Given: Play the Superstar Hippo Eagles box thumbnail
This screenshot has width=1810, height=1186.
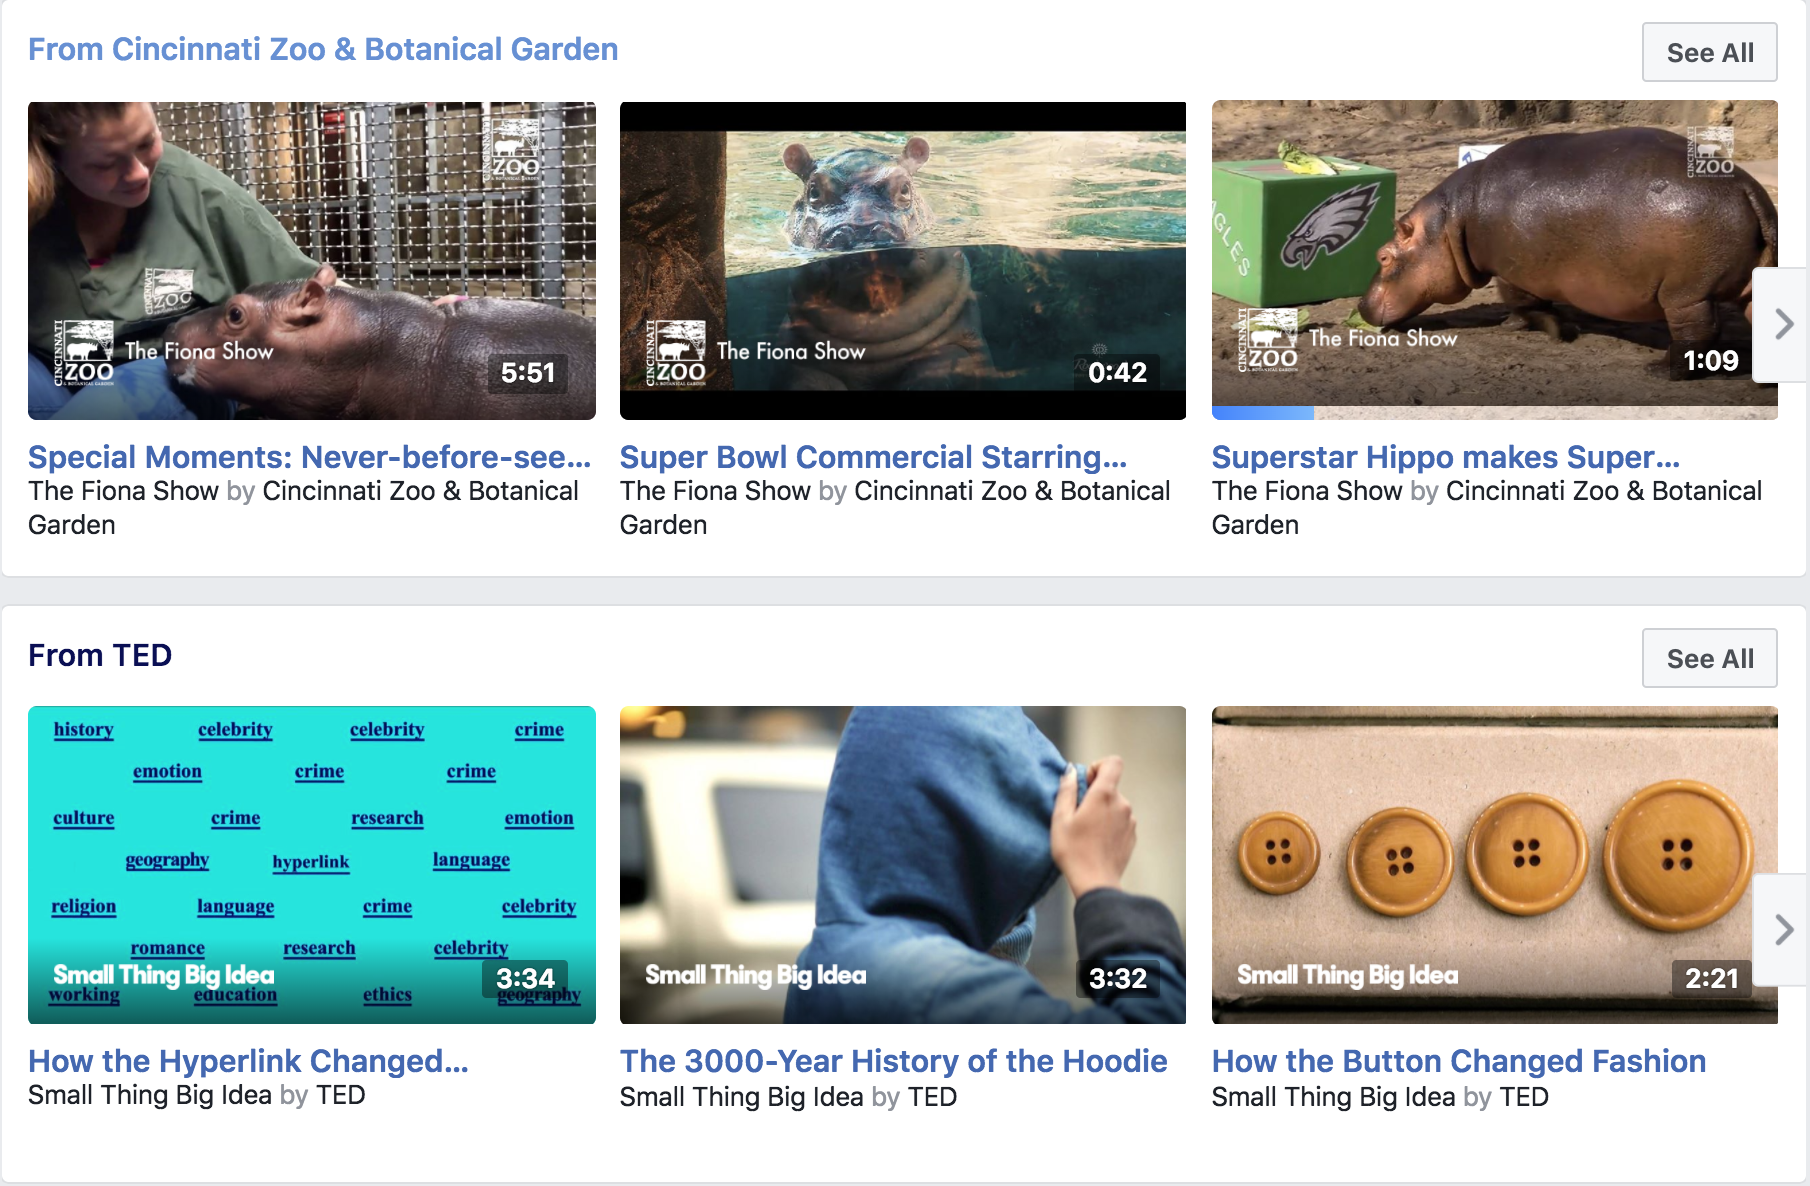Looking at the screenshot, I should tap(1495, 261).
